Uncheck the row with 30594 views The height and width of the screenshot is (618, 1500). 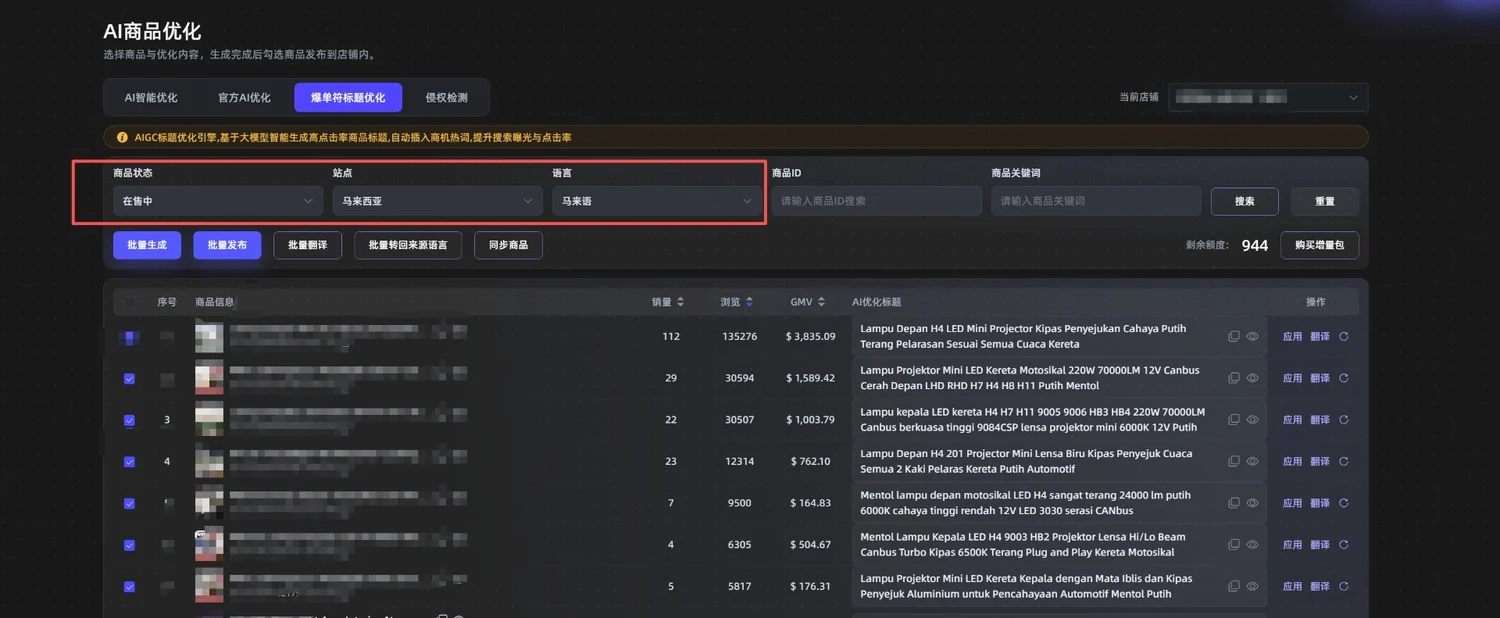point(129,379)
